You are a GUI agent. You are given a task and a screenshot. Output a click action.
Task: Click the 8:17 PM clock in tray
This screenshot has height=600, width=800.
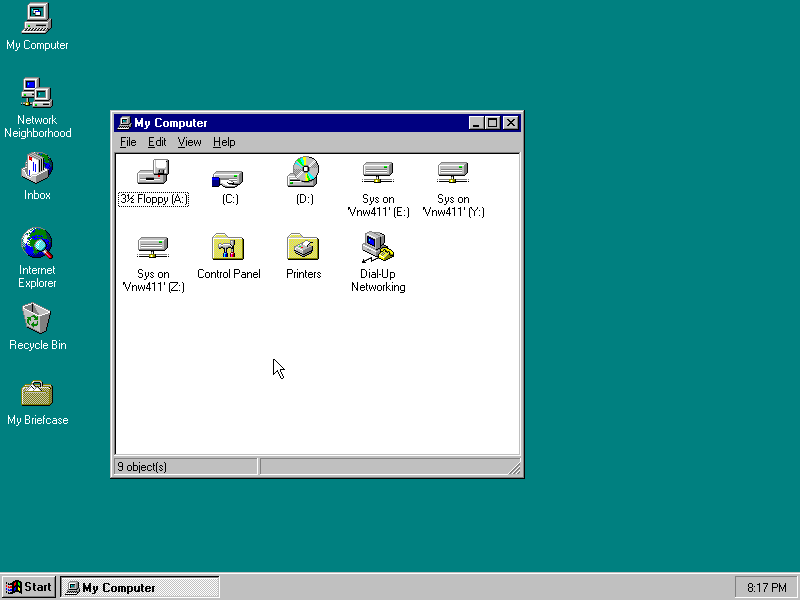click(x=766, y=588)
